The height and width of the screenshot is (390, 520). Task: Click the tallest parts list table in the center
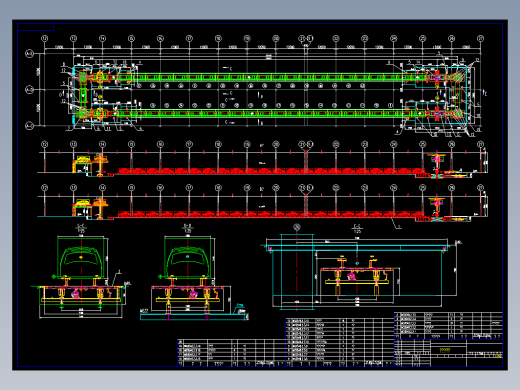(340, 342)
